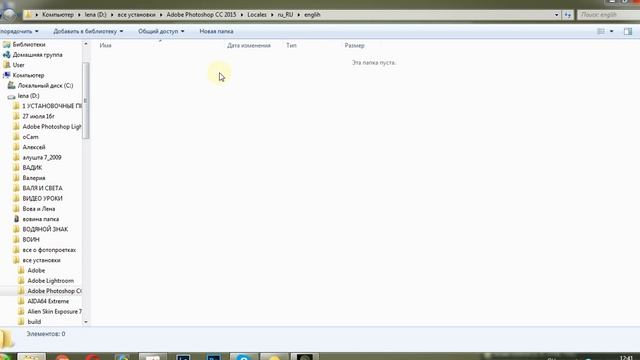
Task: Select Alien Skin Exposure 7 folder
Action: click(54, 311)
